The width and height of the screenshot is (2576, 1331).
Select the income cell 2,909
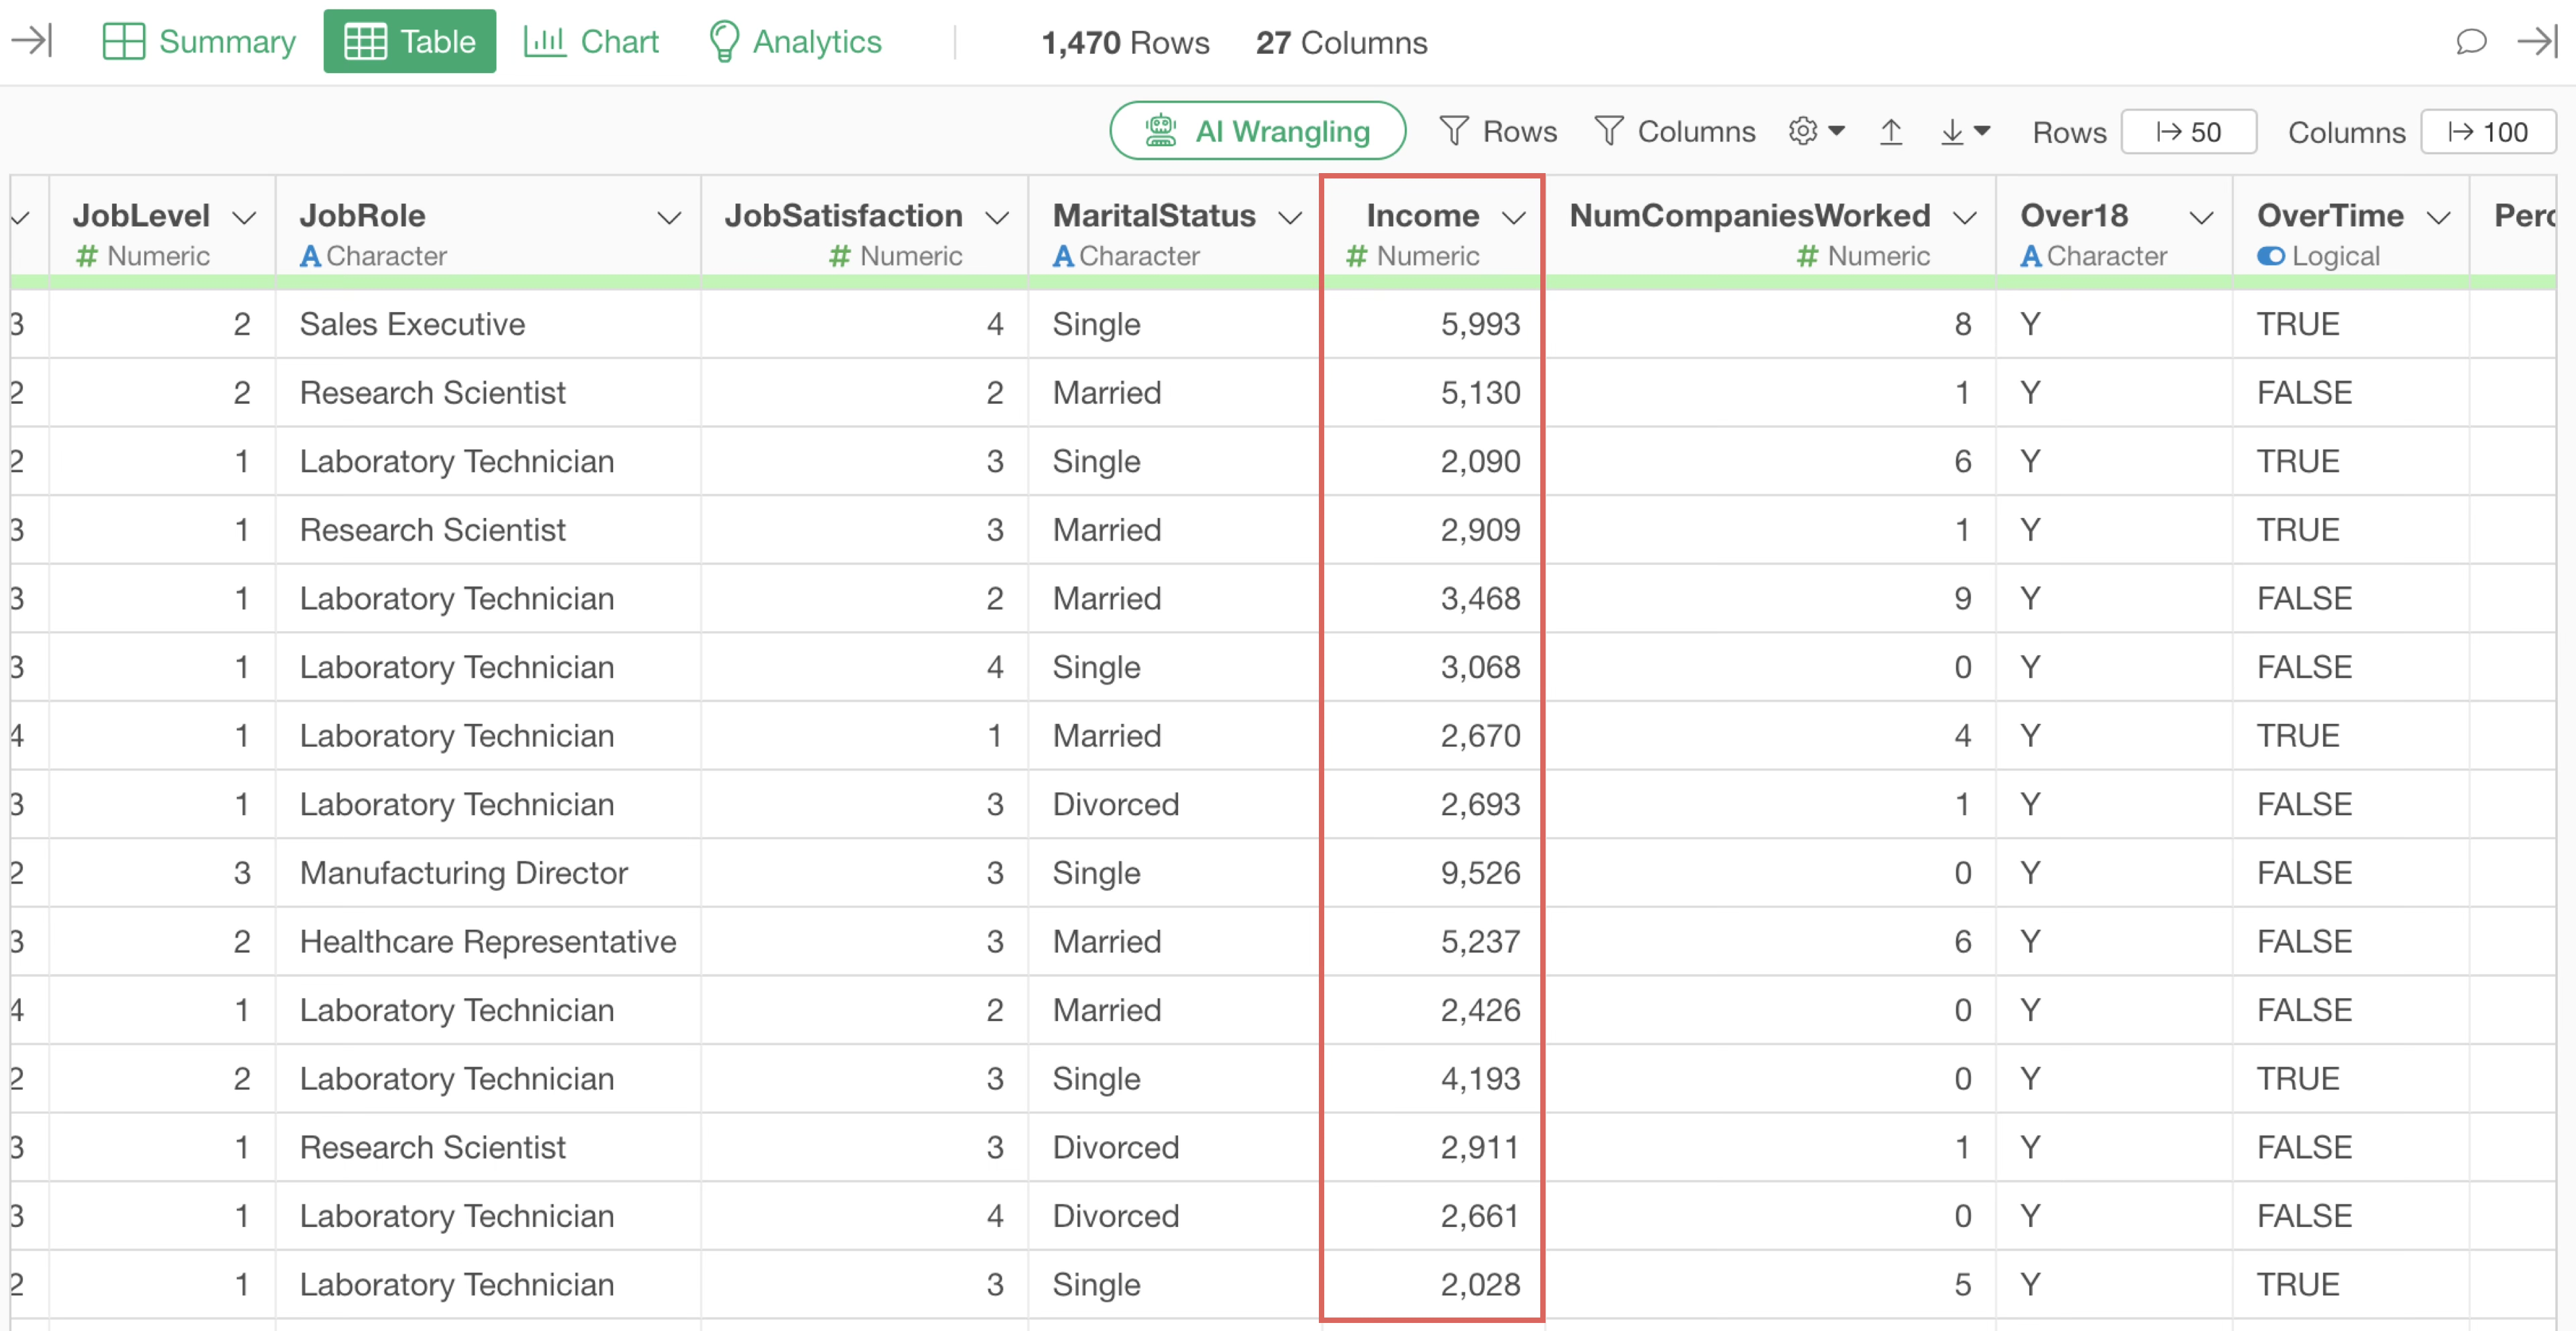tap(1432, 530)
